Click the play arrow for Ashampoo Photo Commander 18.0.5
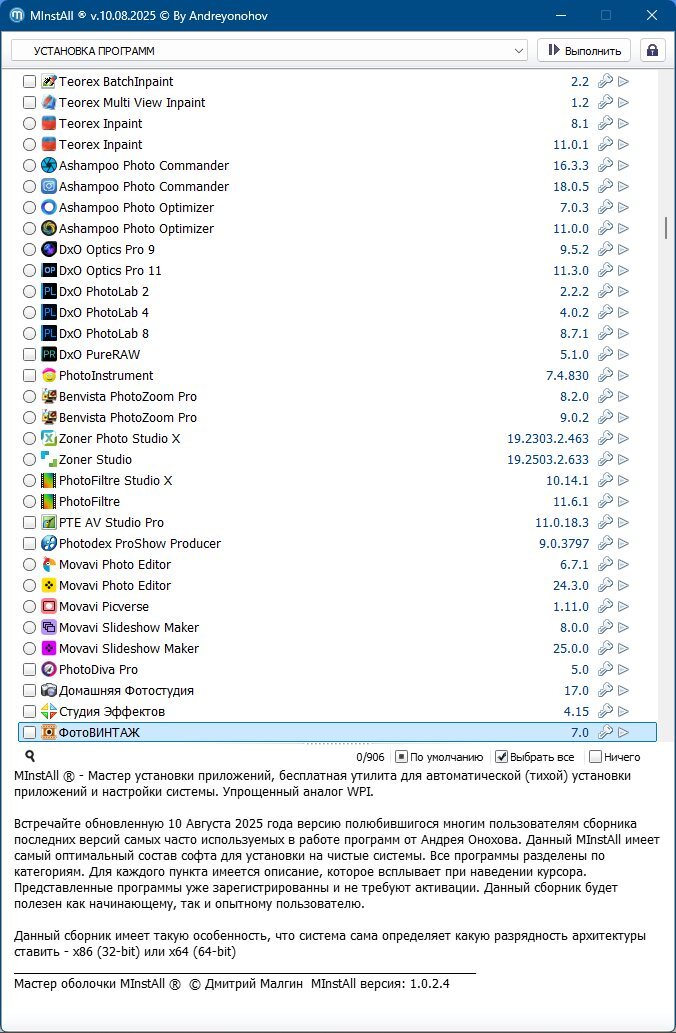This screenshot has height=1033, width=676. pos(623,186)
